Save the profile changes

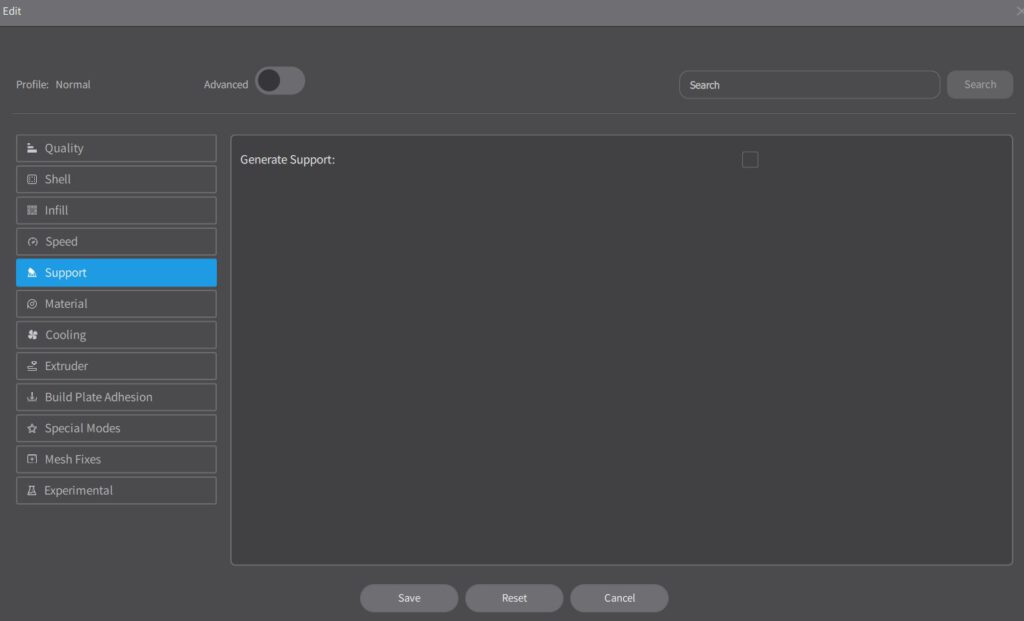[409, 598]
